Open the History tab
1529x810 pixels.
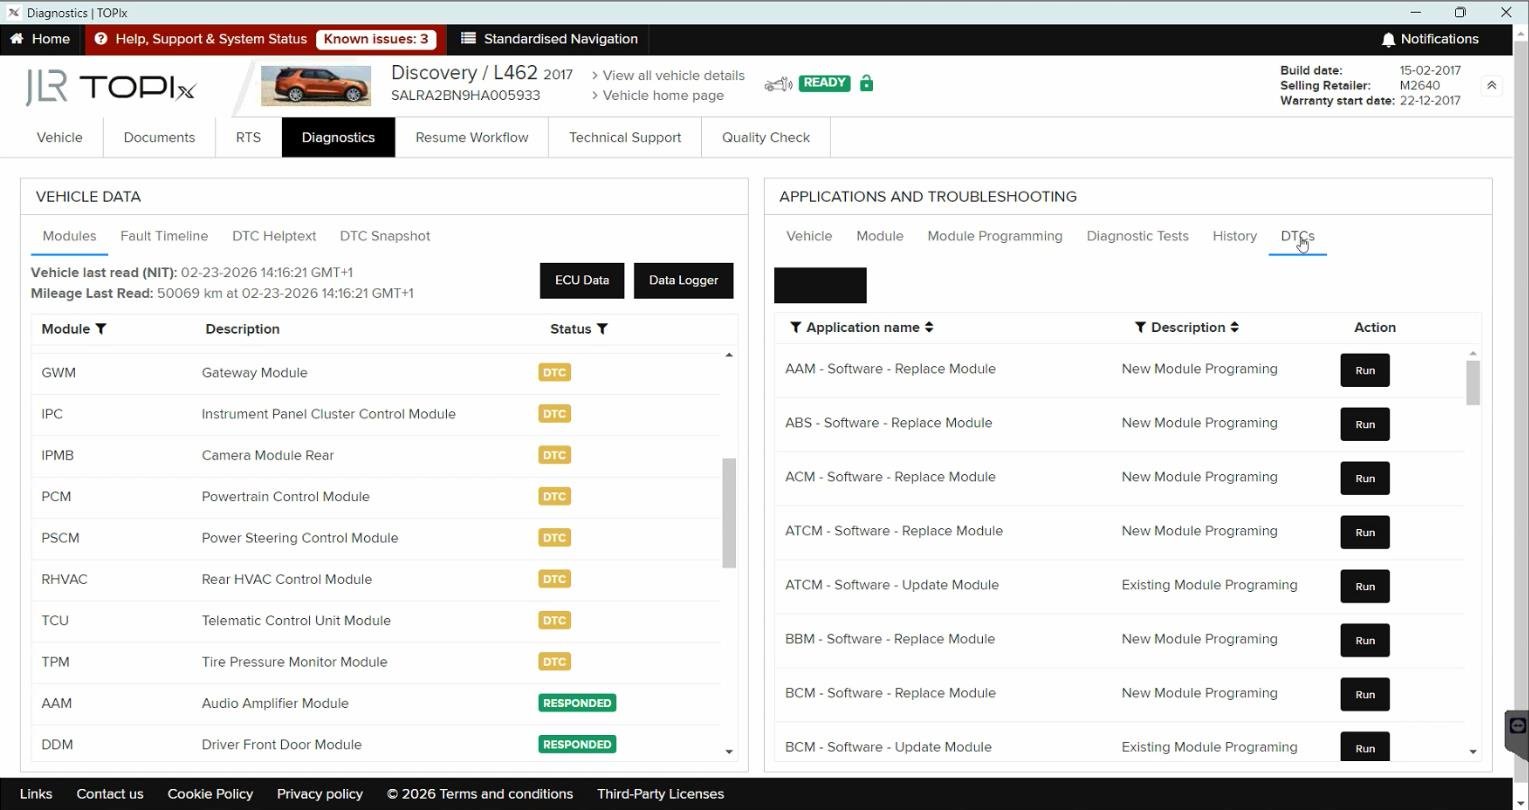click(1234, 236)
